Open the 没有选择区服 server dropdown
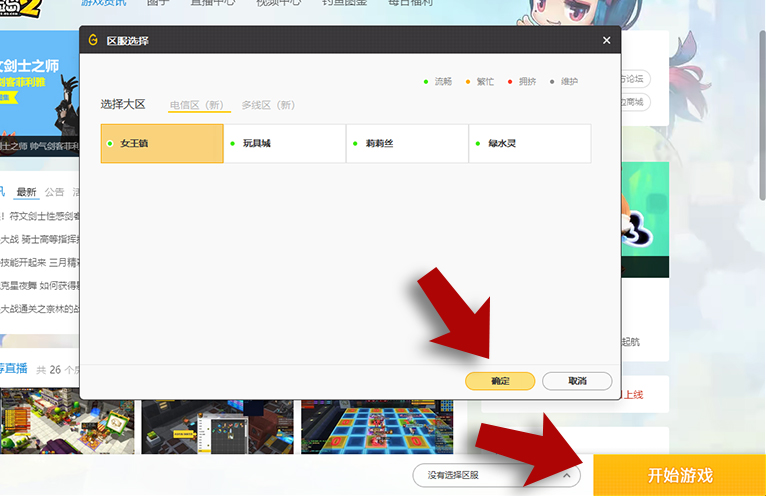The height and width of the screenshot is (496, 766). point(496,475)
